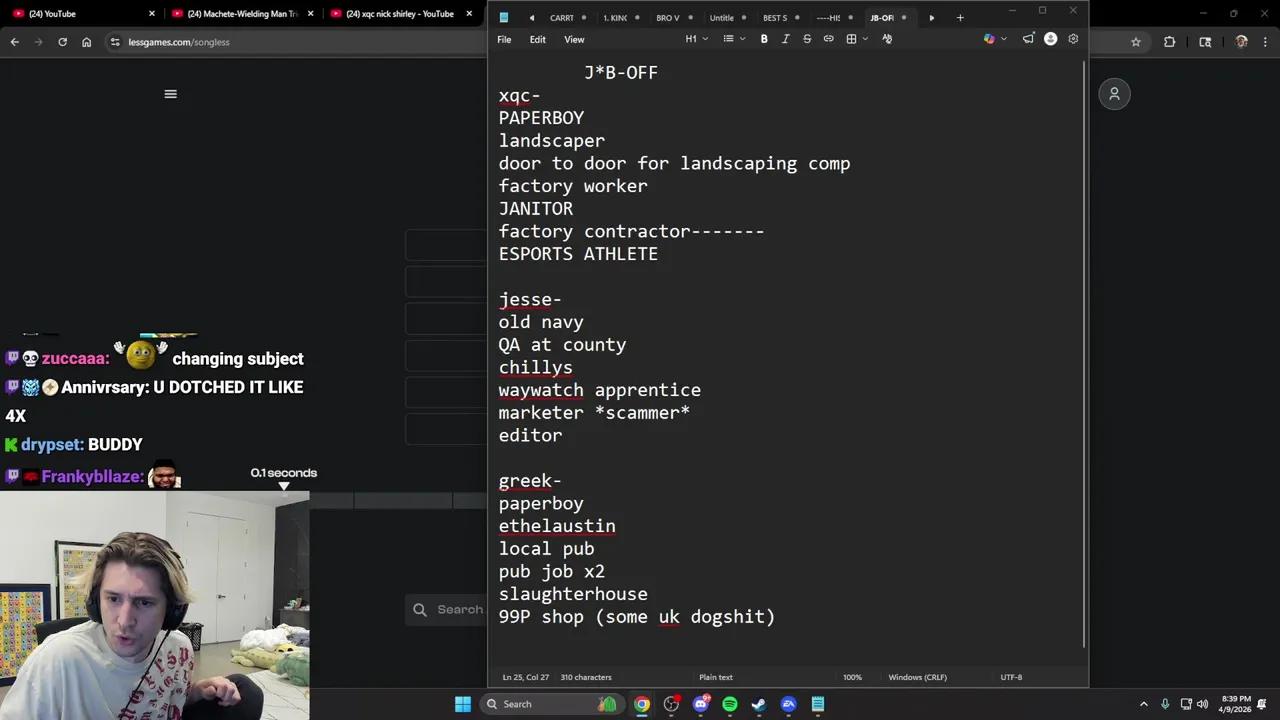Add a new Notepad tab
1280x720 pixels.
point(960,18)
